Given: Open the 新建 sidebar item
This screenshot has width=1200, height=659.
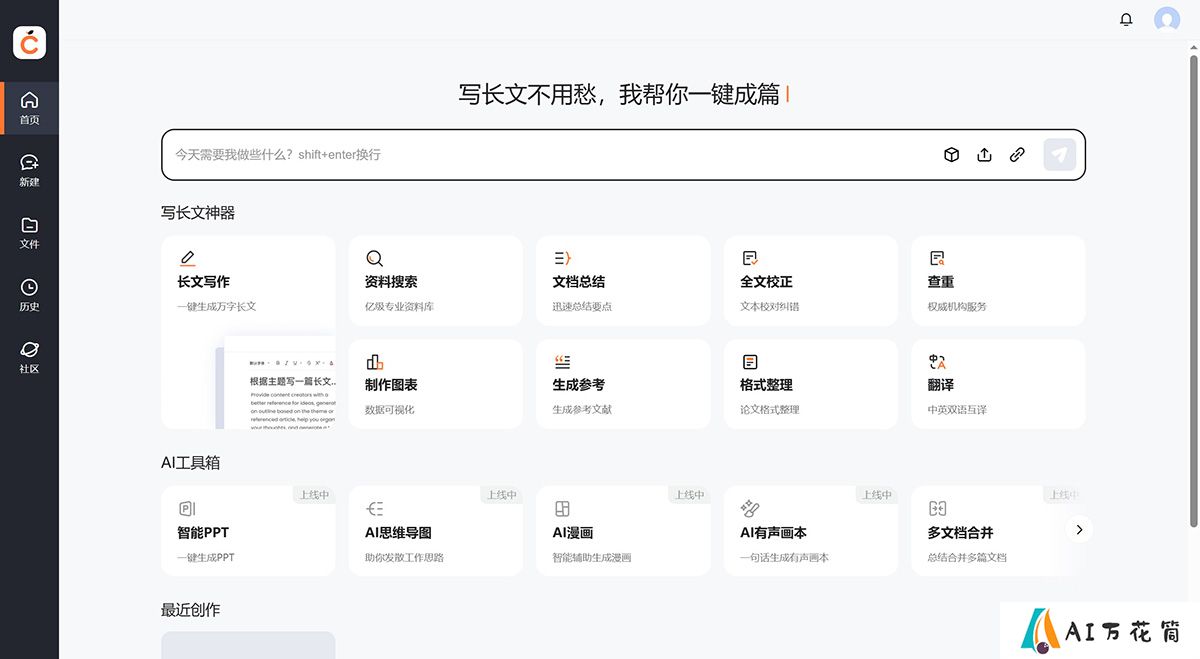Looking at the screenshot, I should click(x=29, y=170).
